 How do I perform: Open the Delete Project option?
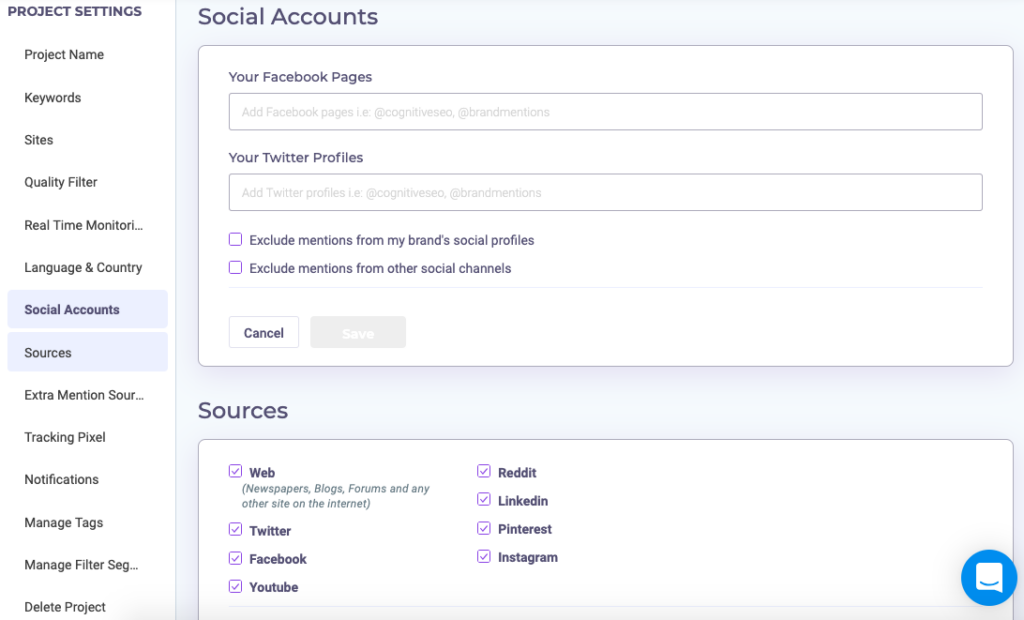click(x=64, y=606)
